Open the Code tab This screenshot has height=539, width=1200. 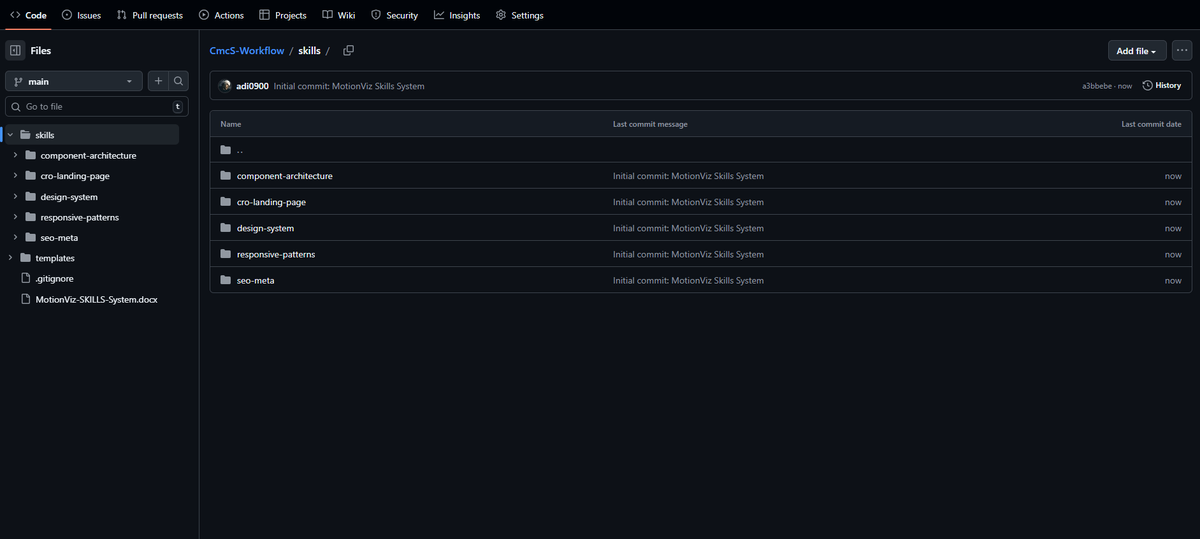[28, 15]
